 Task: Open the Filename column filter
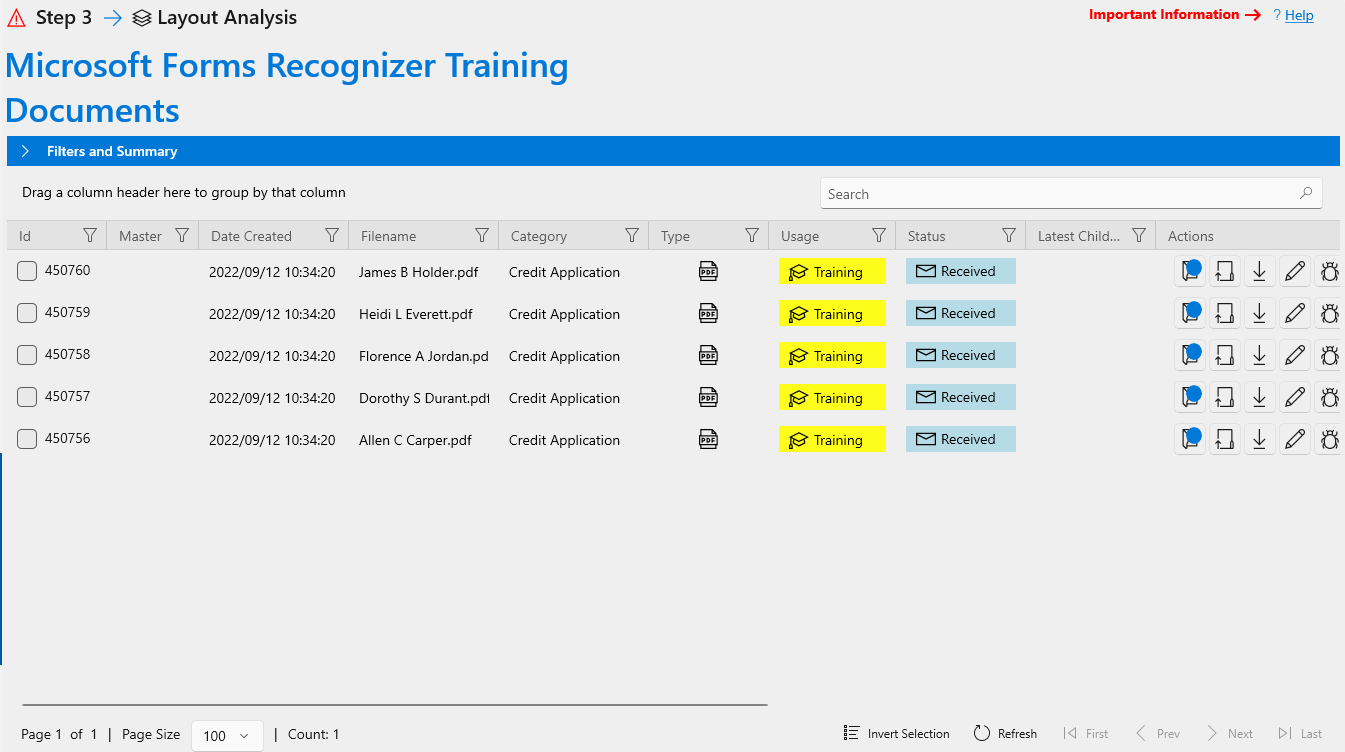click(482, 236)
